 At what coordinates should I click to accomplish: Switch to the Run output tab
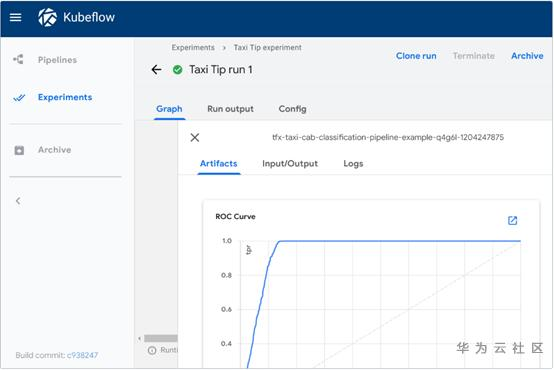tap(230, 109)
